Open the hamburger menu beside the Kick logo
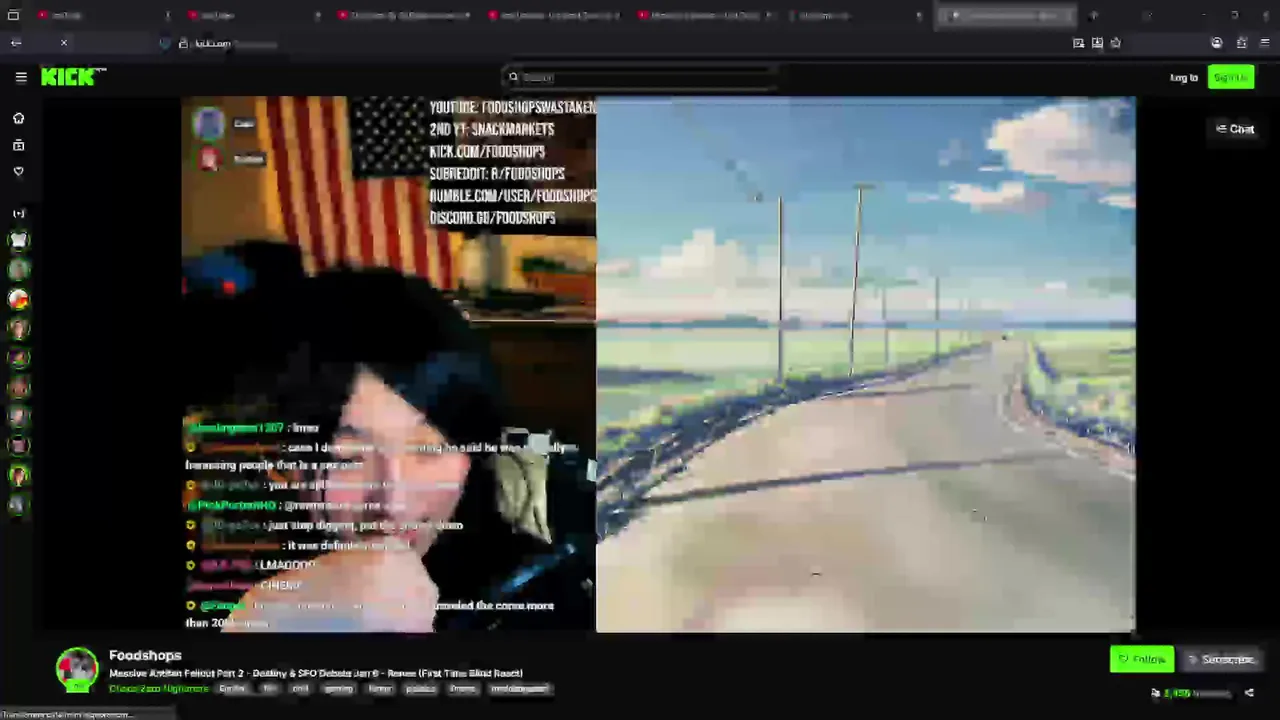The image size is (1280, 720). point(21,77)
